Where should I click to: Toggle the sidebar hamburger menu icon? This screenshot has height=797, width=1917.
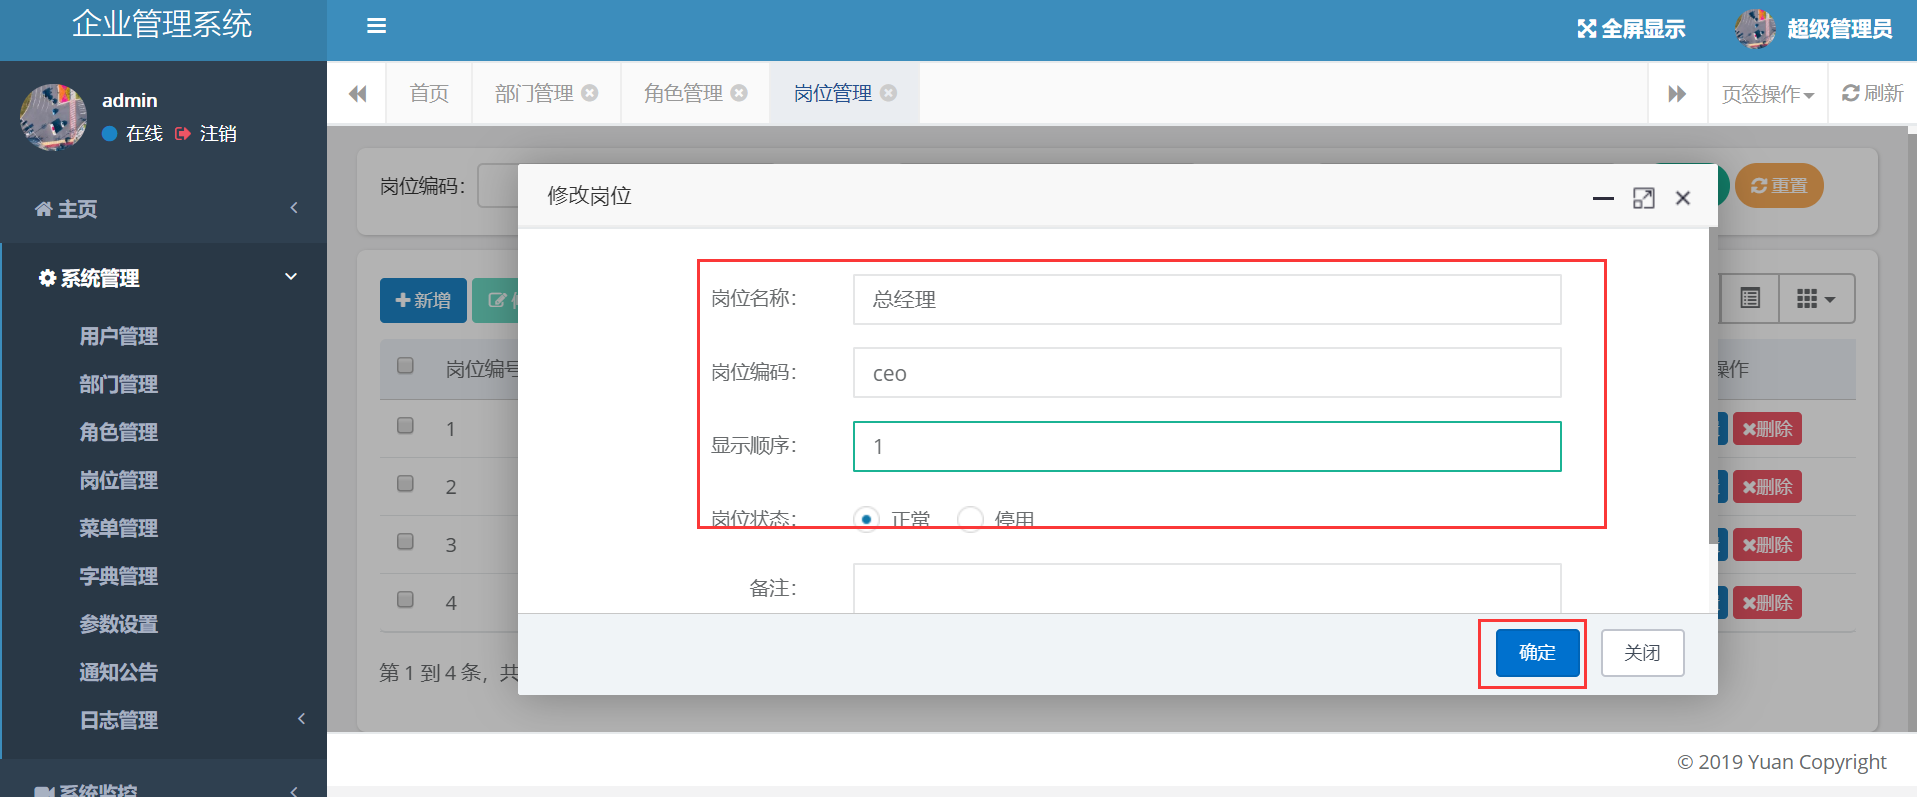(x=376, y=26)
